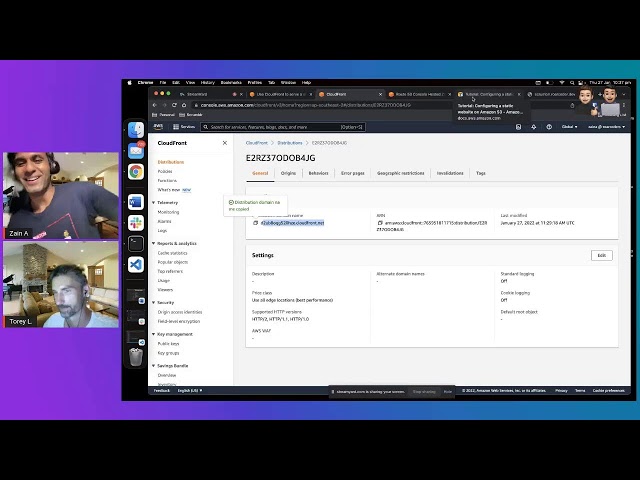Image resolution: width=640 pixels, height=480 pixels.
Task: Open the English (US) language selector
Action: pos(190,391)
